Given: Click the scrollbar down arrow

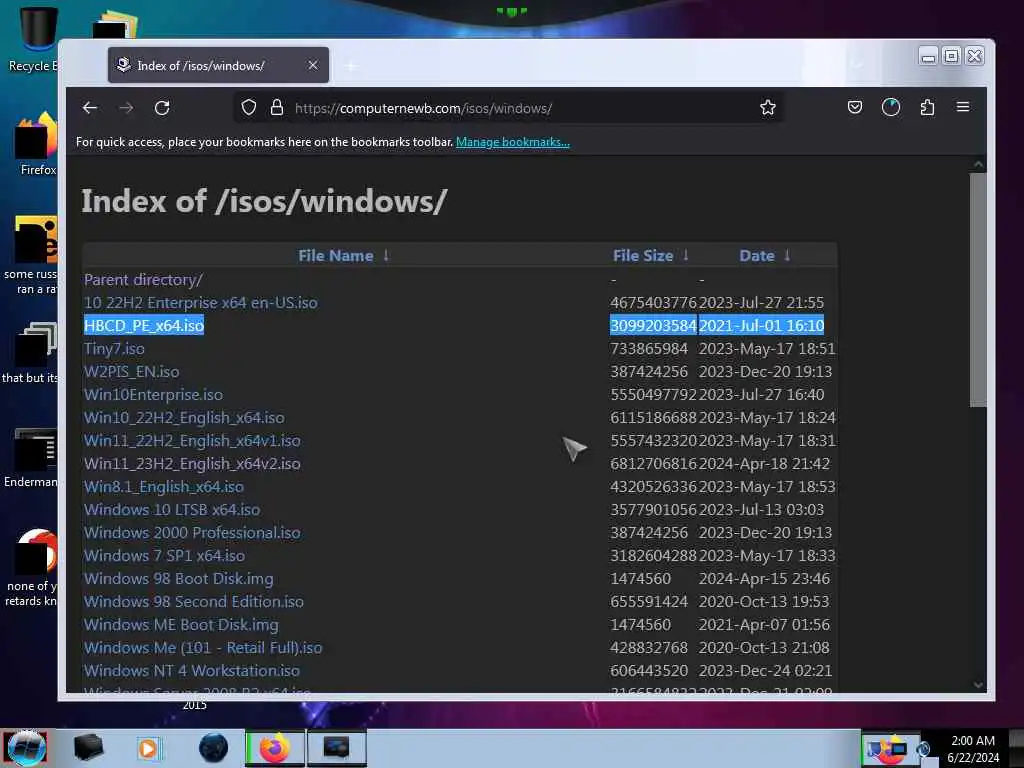Looking at the screenshot, I should (x=978, y=684).
